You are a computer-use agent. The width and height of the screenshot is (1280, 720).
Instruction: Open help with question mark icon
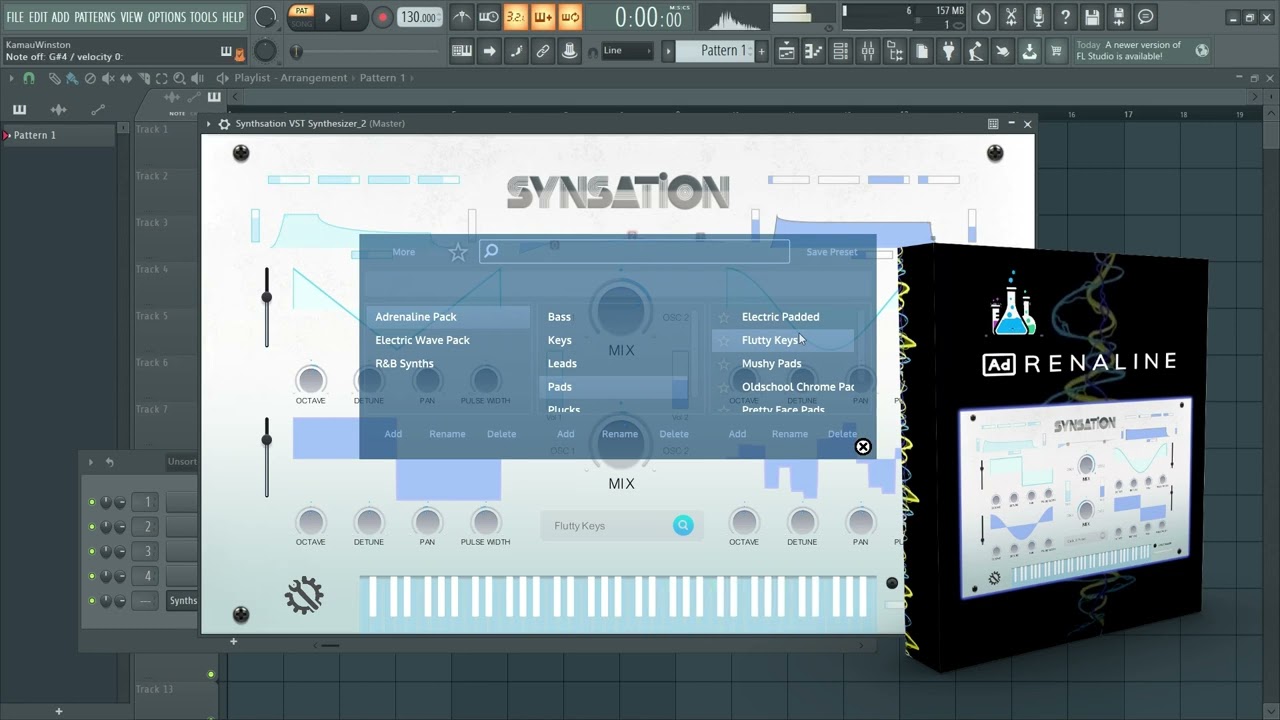1065,17
